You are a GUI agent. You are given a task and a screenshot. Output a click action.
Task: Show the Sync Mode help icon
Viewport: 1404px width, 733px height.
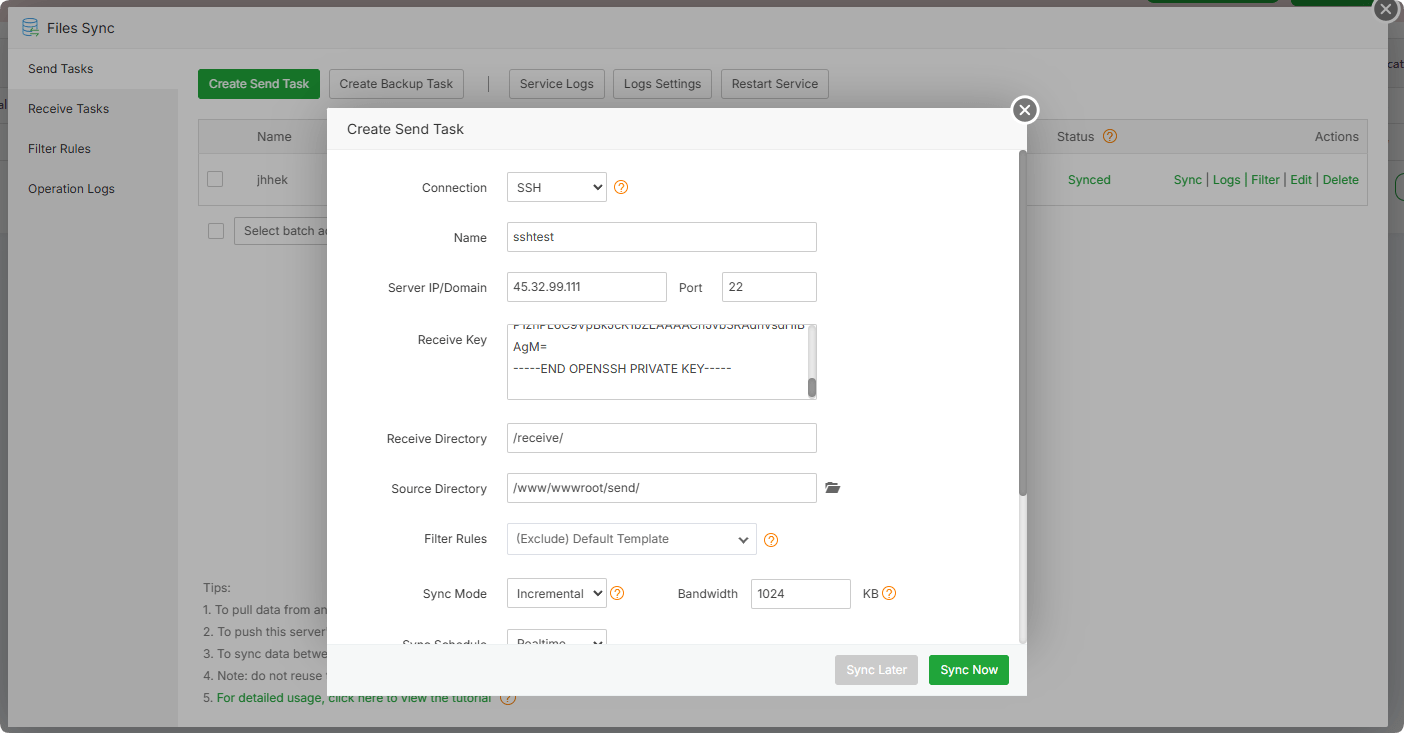617,593
